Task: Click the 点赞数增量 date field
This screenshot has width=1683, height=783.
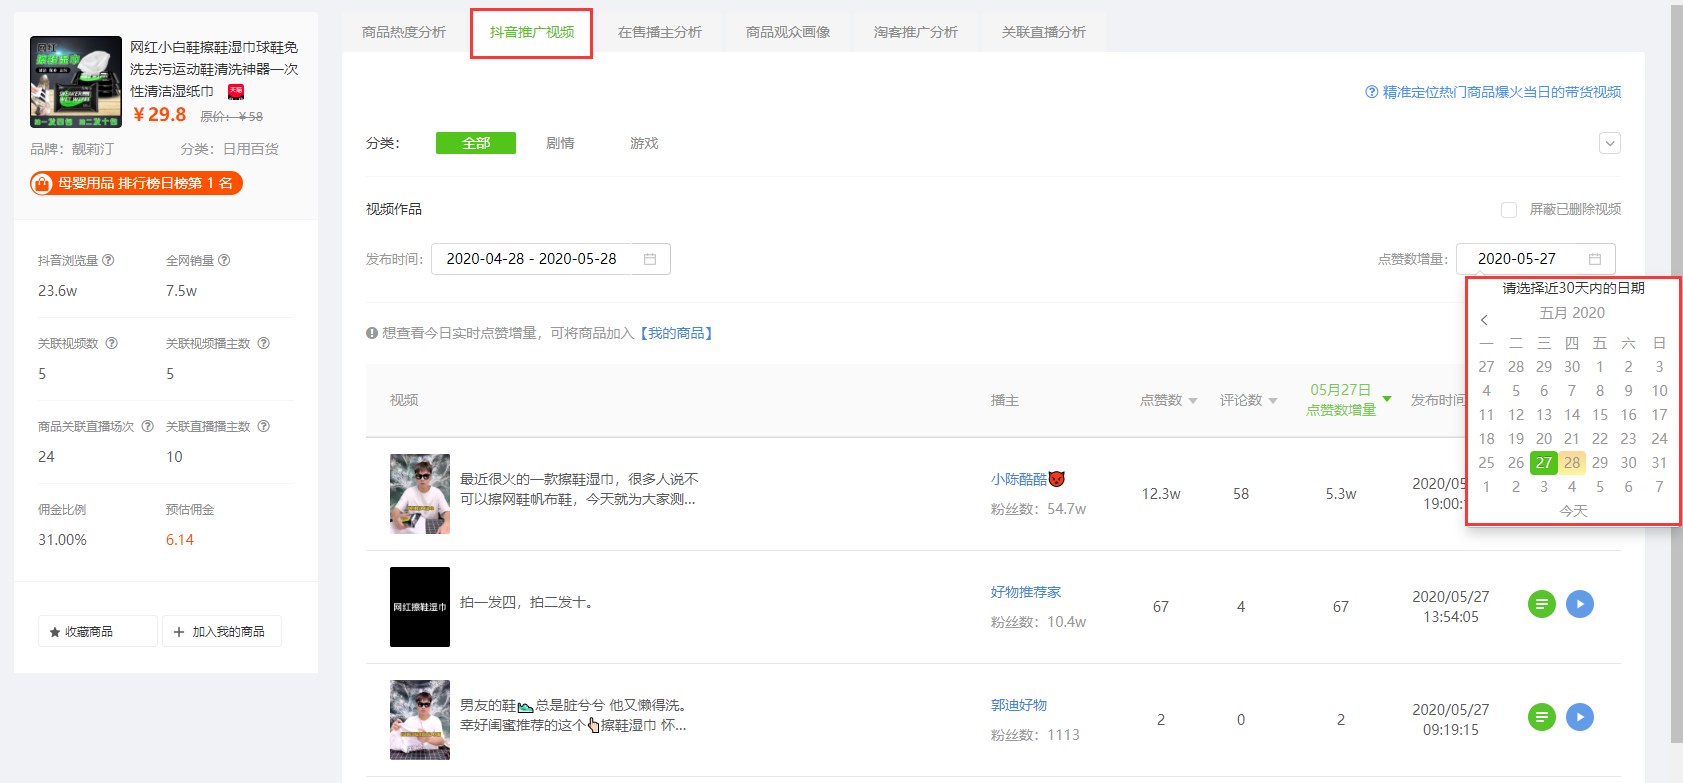Action: (1536, 259)
